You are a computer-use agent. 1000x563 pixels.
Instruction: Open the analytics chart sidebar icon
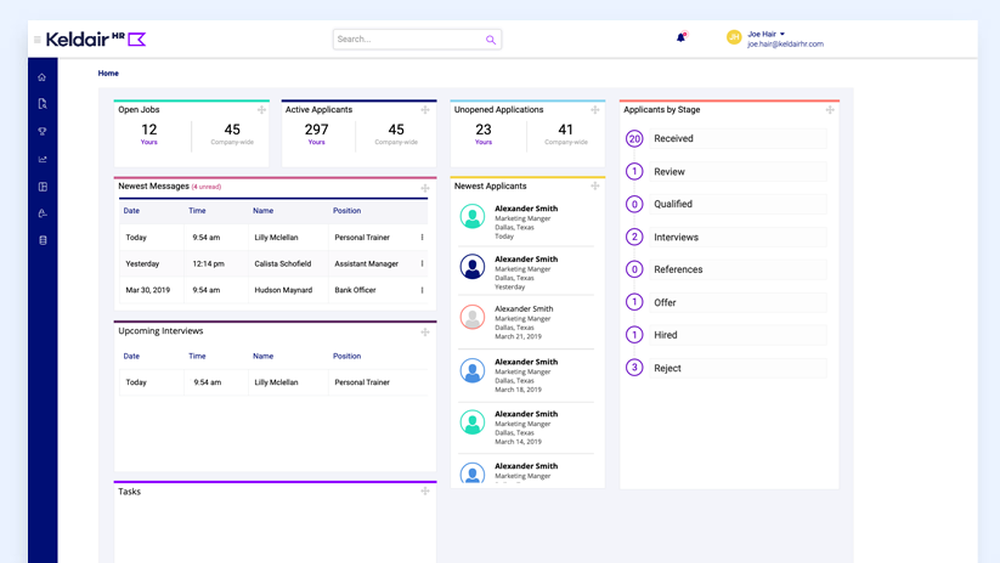(x=42, y=159)
